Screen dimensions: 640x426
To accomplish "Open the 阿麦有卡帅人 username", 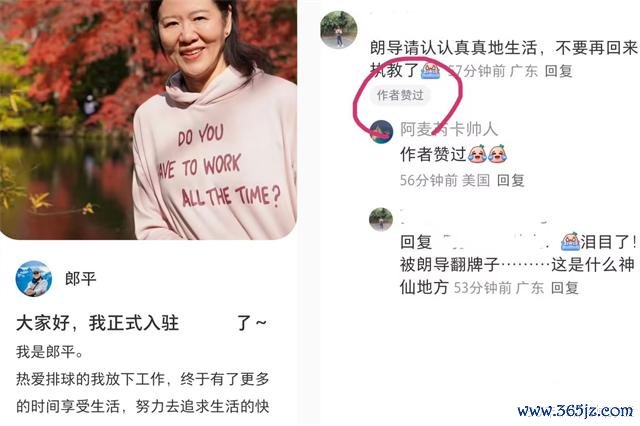I will tap(449, 129).
